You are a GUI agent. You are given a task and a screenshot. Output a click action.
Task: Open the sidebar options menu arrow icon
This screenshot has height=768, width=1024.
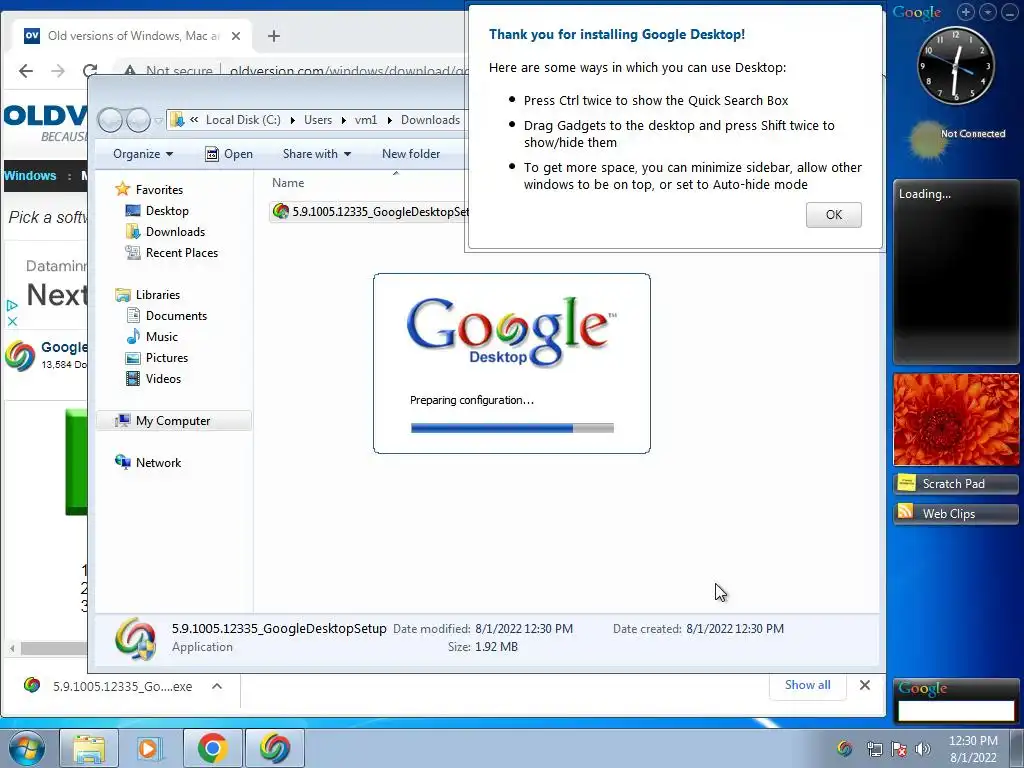(988, 12)
